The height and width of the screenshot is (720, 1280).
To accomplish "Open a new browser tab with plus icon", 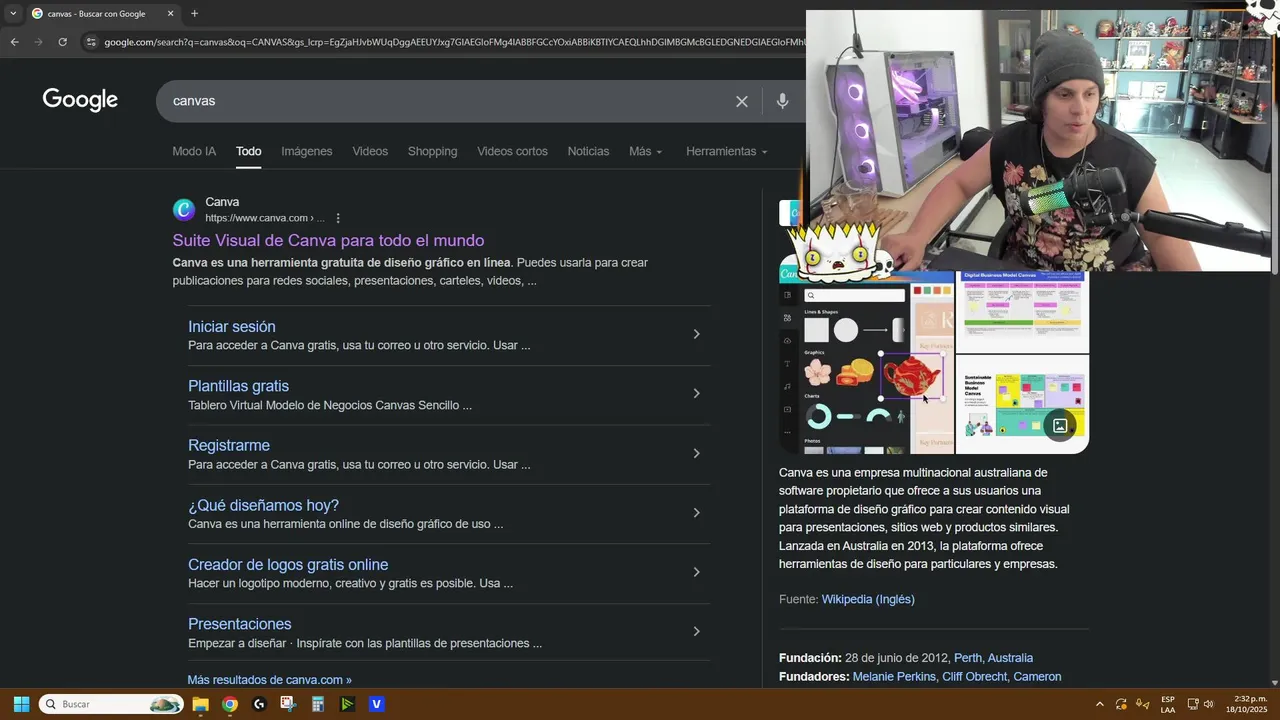I will point(194,14).
